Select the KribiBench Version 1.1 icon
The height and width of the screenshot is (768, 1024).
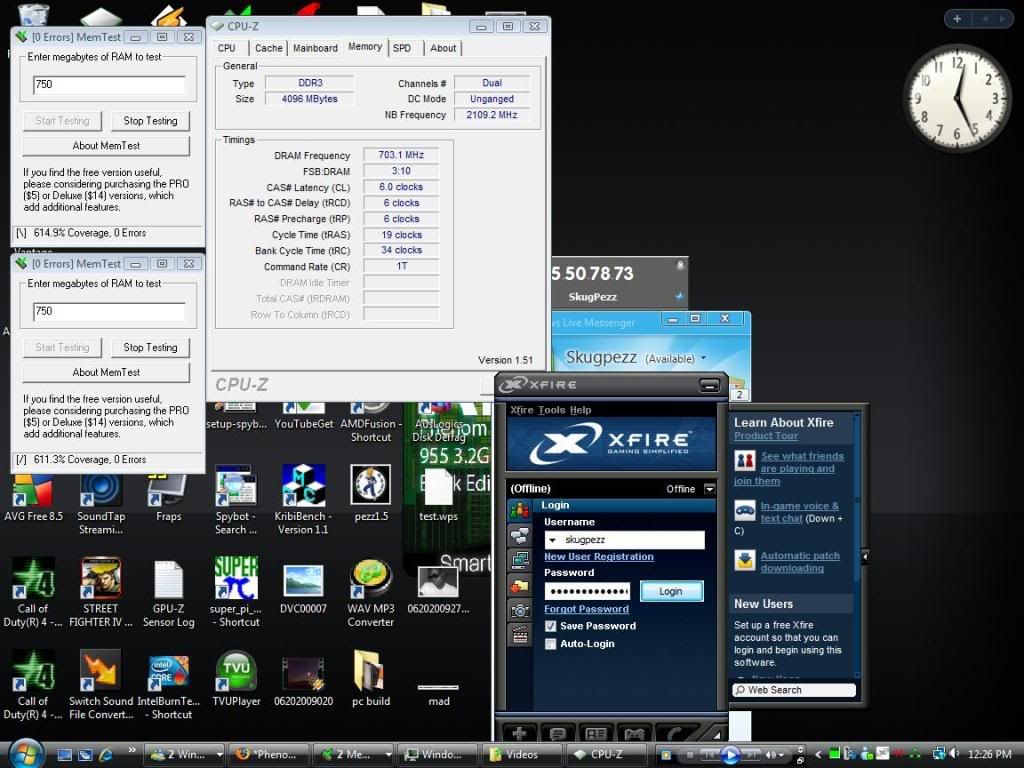pyautogui.click(x=303, y=501)
